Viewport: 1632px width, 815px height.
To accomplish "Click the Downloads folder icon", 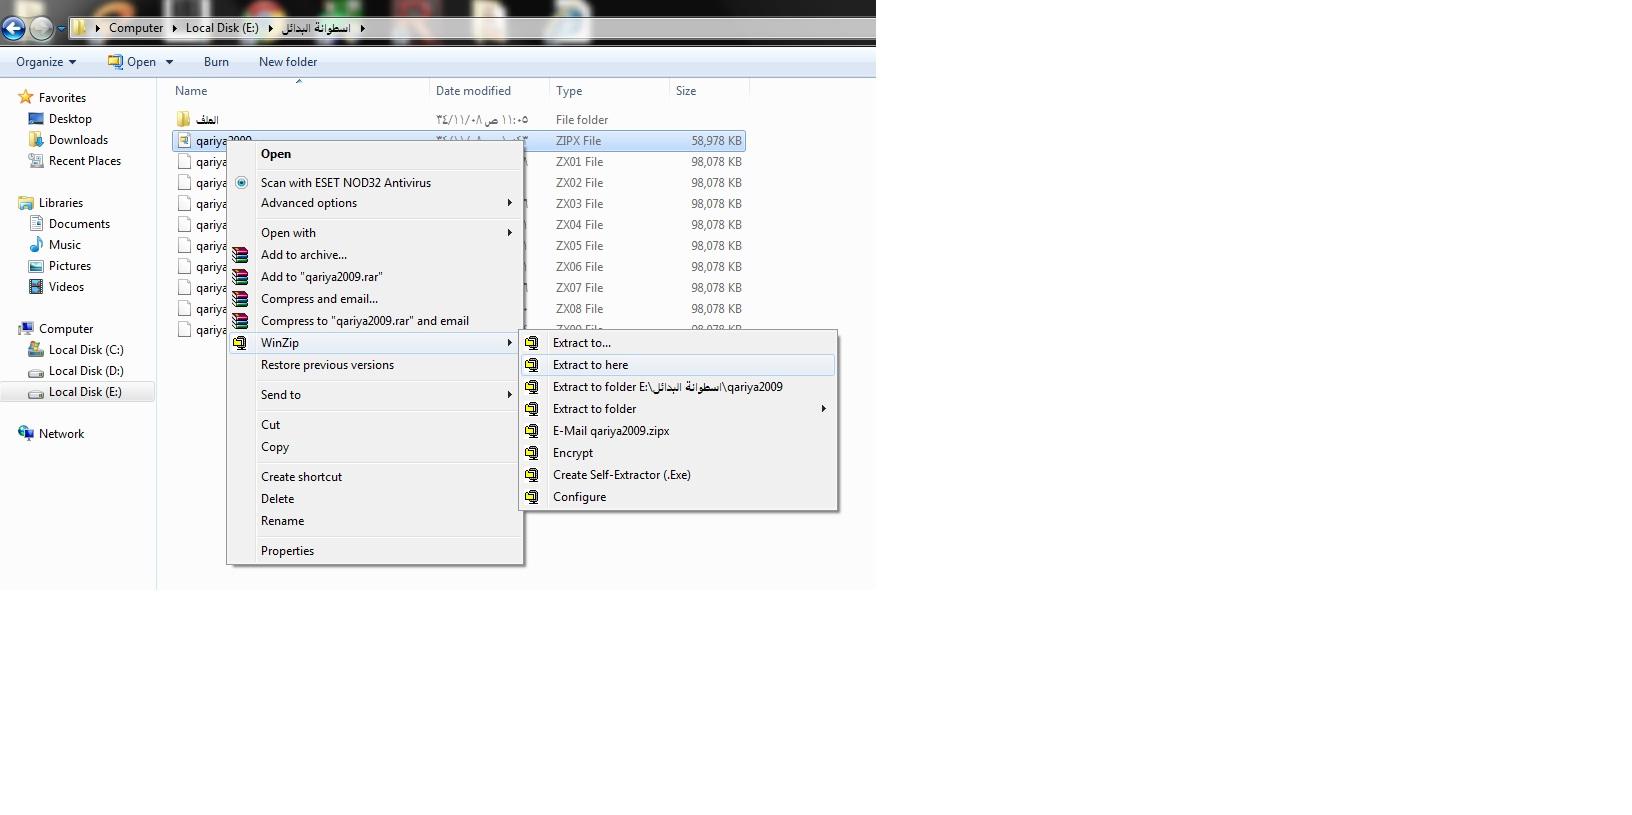I will pos(36,140).
